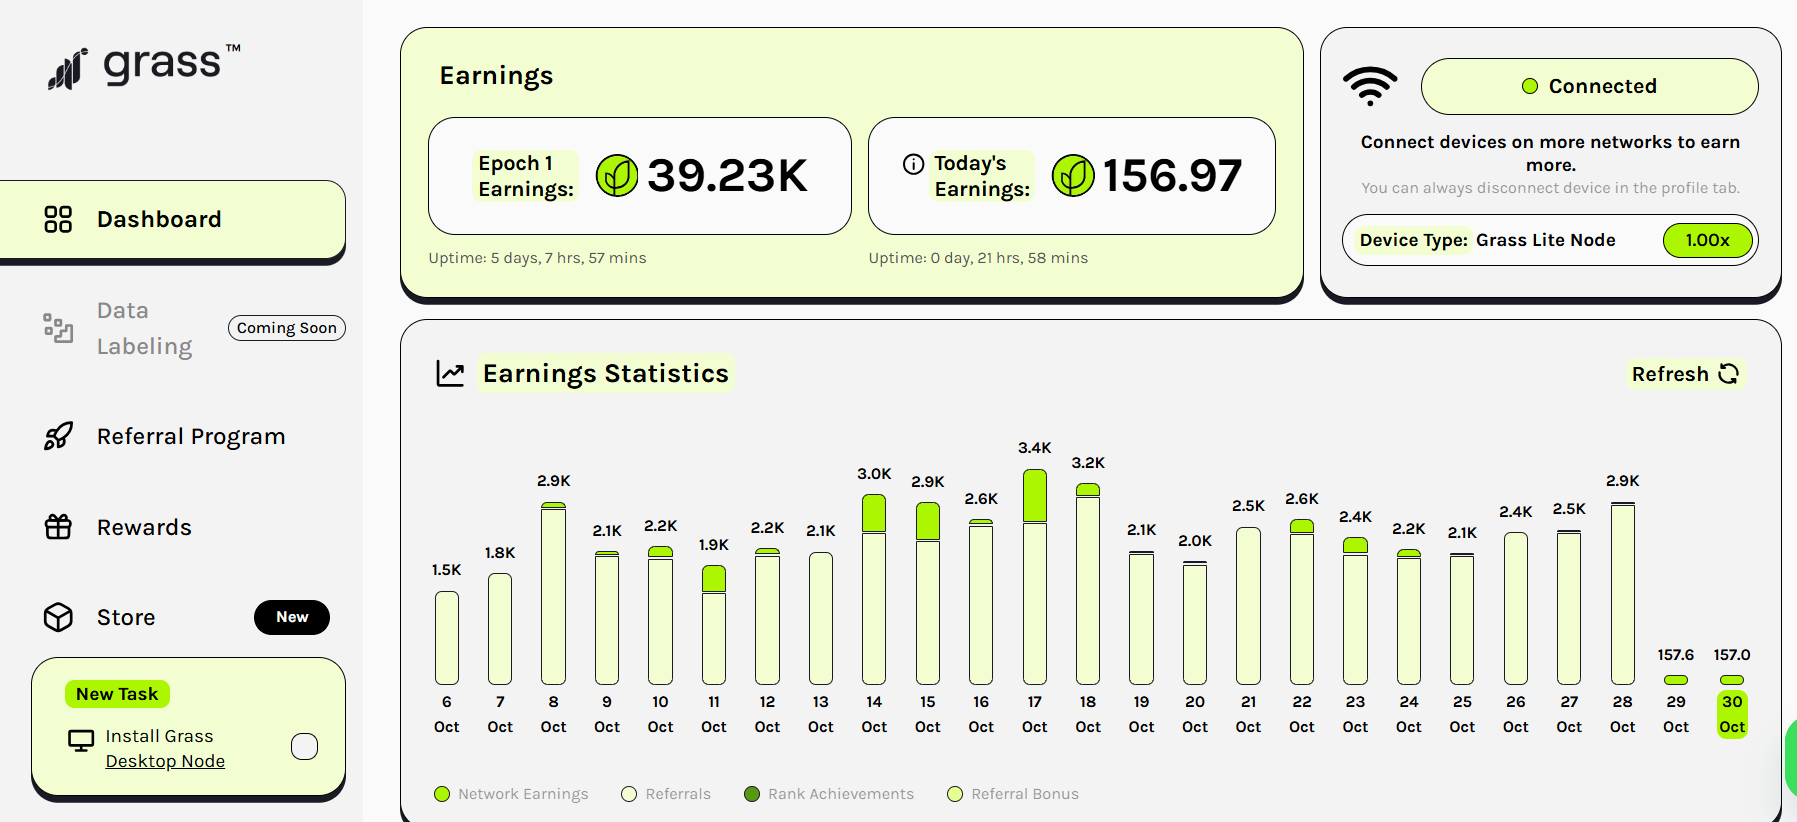Screen dimensions: 1797x822
Task: Select the 17 Oct bar in chart
Action: 1034,576
